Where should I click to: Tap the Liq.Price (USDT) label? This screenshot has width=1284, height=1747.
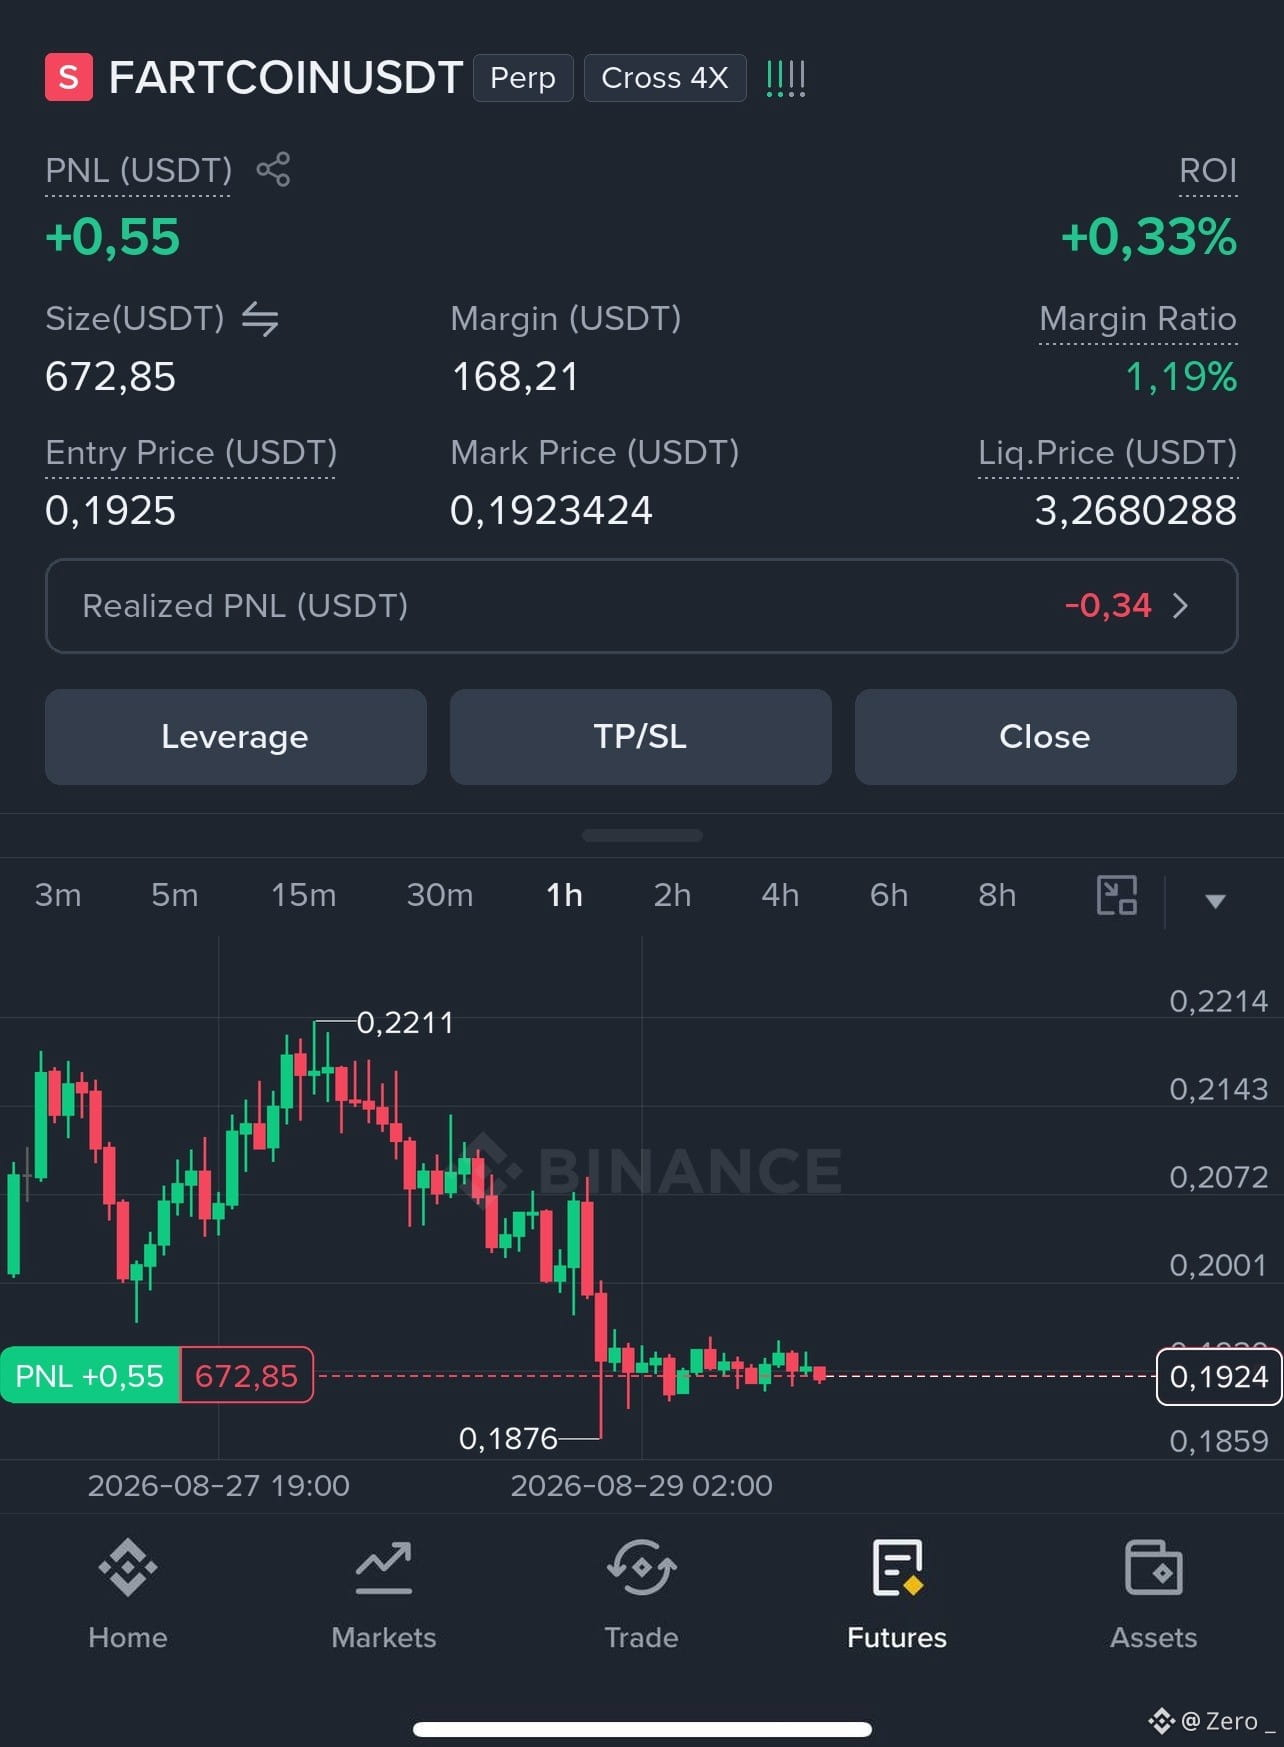click(x=1108, y=453)
